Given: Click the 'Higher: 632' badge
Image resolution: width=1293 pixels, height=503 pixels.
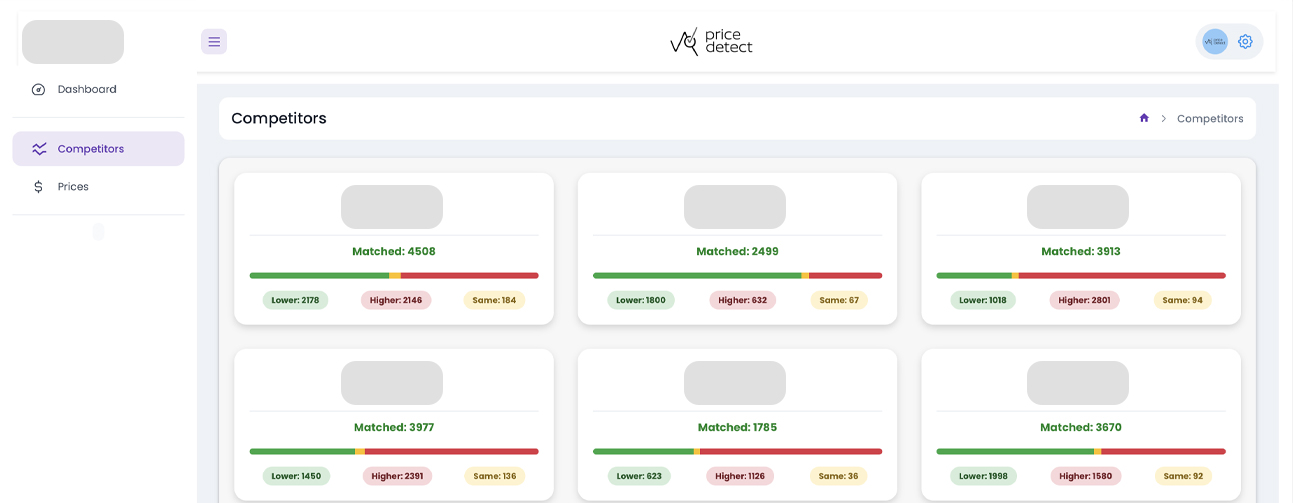Looking at the screenshot, I should point(742,300).
